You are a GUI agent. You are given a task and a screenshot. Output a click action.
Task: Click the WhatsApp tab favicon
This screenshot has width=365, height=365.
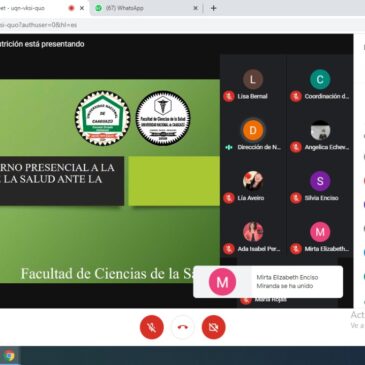pyautogui.click(x=99, y=8)
